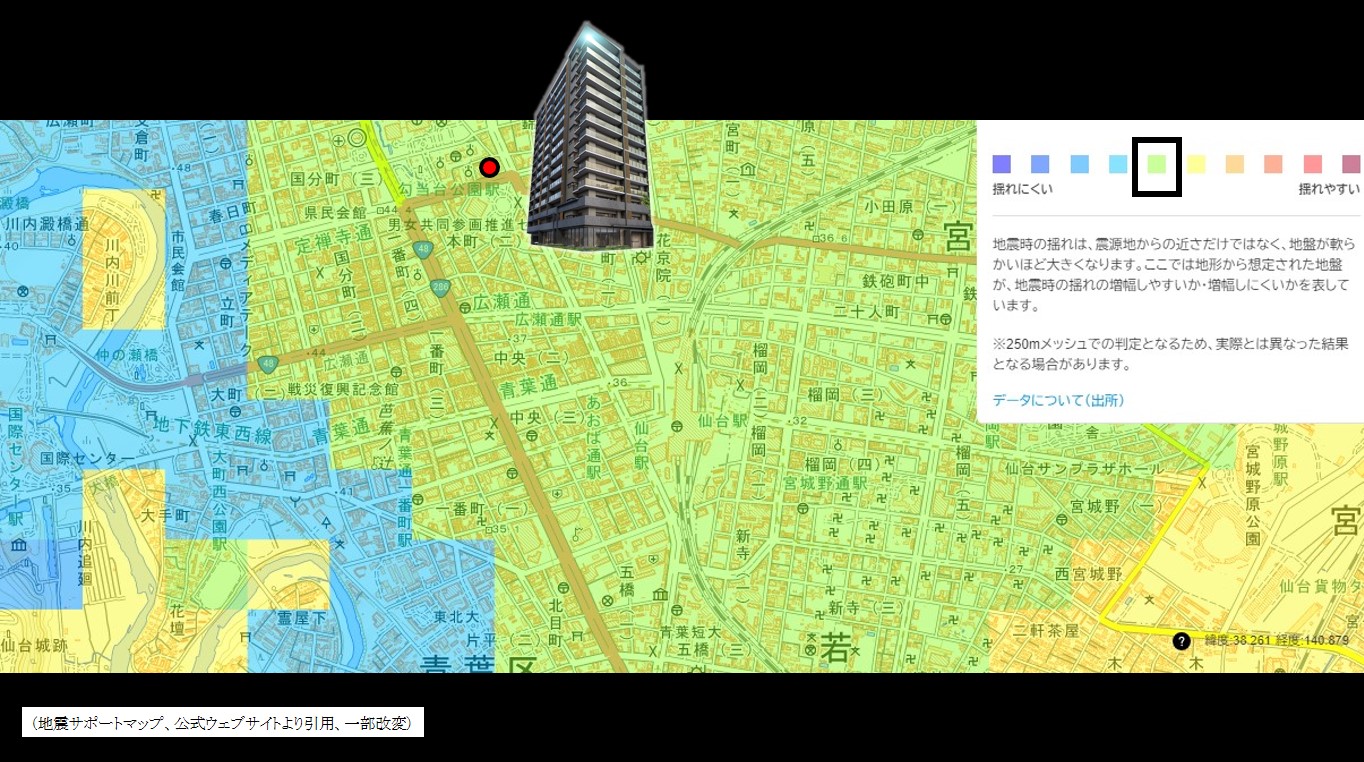Click route 48 shield near 定禅寺通
Image resolution: width=1364 pixels, height=762 pixels.
(x=425, y=250)
